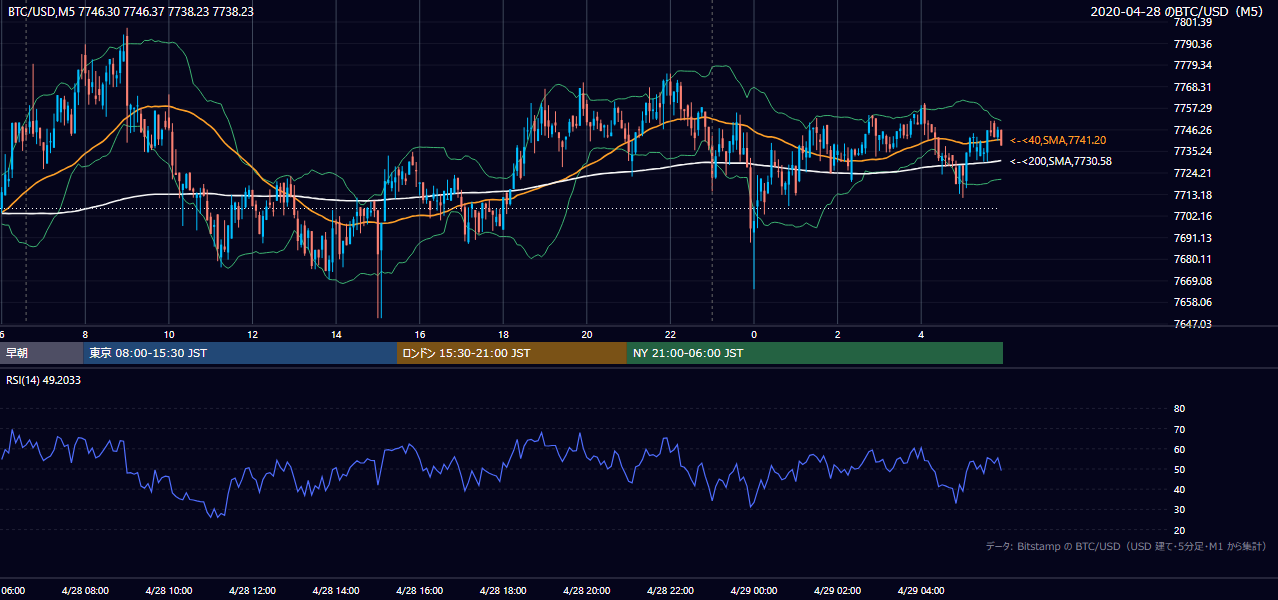The height and width of the screenshot is (600, 1278).
Task: Click the 早朝 session bar
Action: tap(41, 353)
